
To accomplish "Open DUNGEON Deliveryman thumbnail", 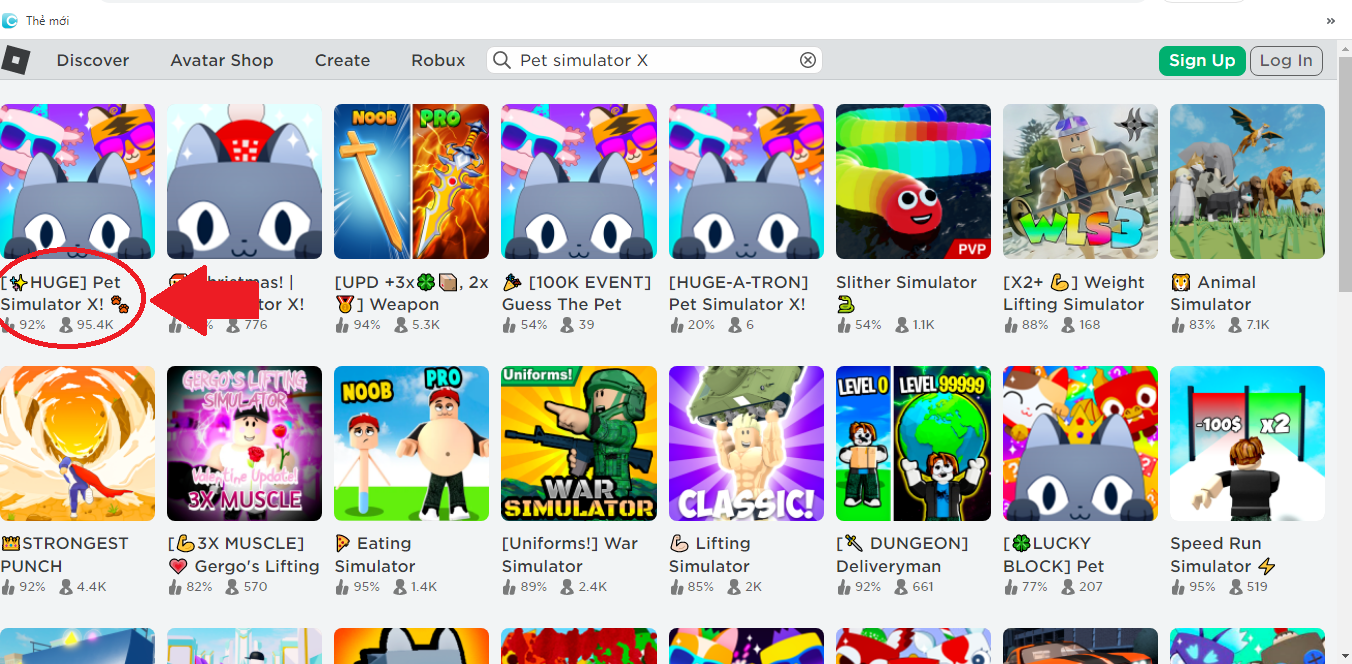I will point(913,443).
